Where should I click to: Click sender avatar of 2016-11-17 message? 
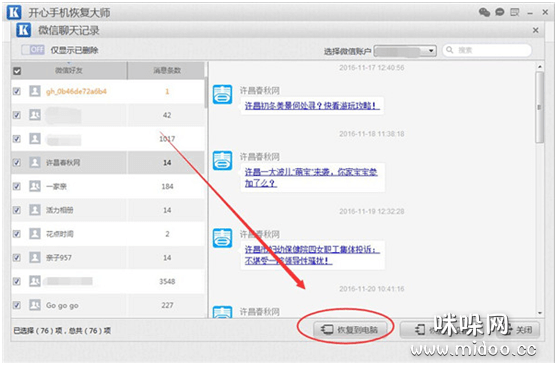pos(222,94)
